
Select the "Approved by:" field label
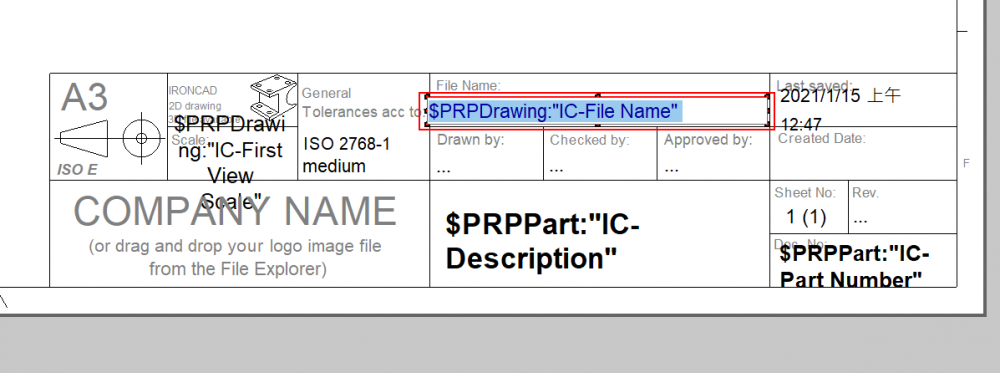tap(709, 140)
